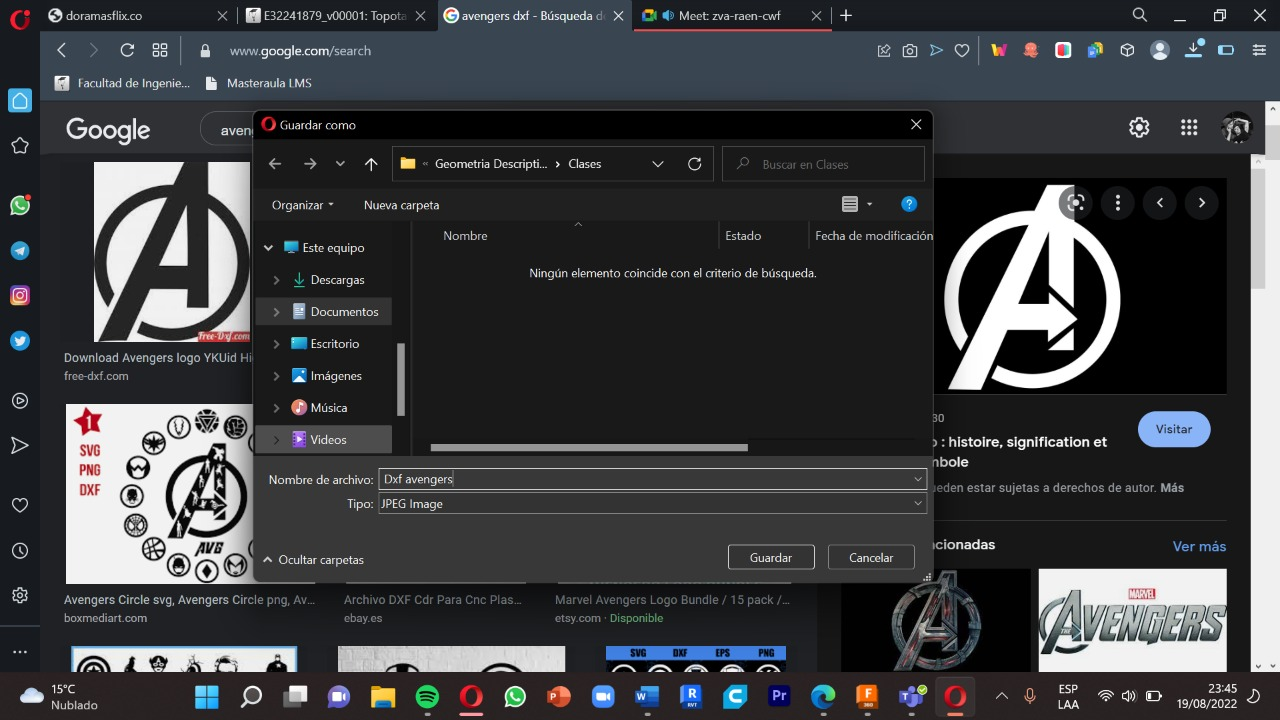Open Organizar menu
Viewport: 1280px width, 720px height.
pos(303,205)
